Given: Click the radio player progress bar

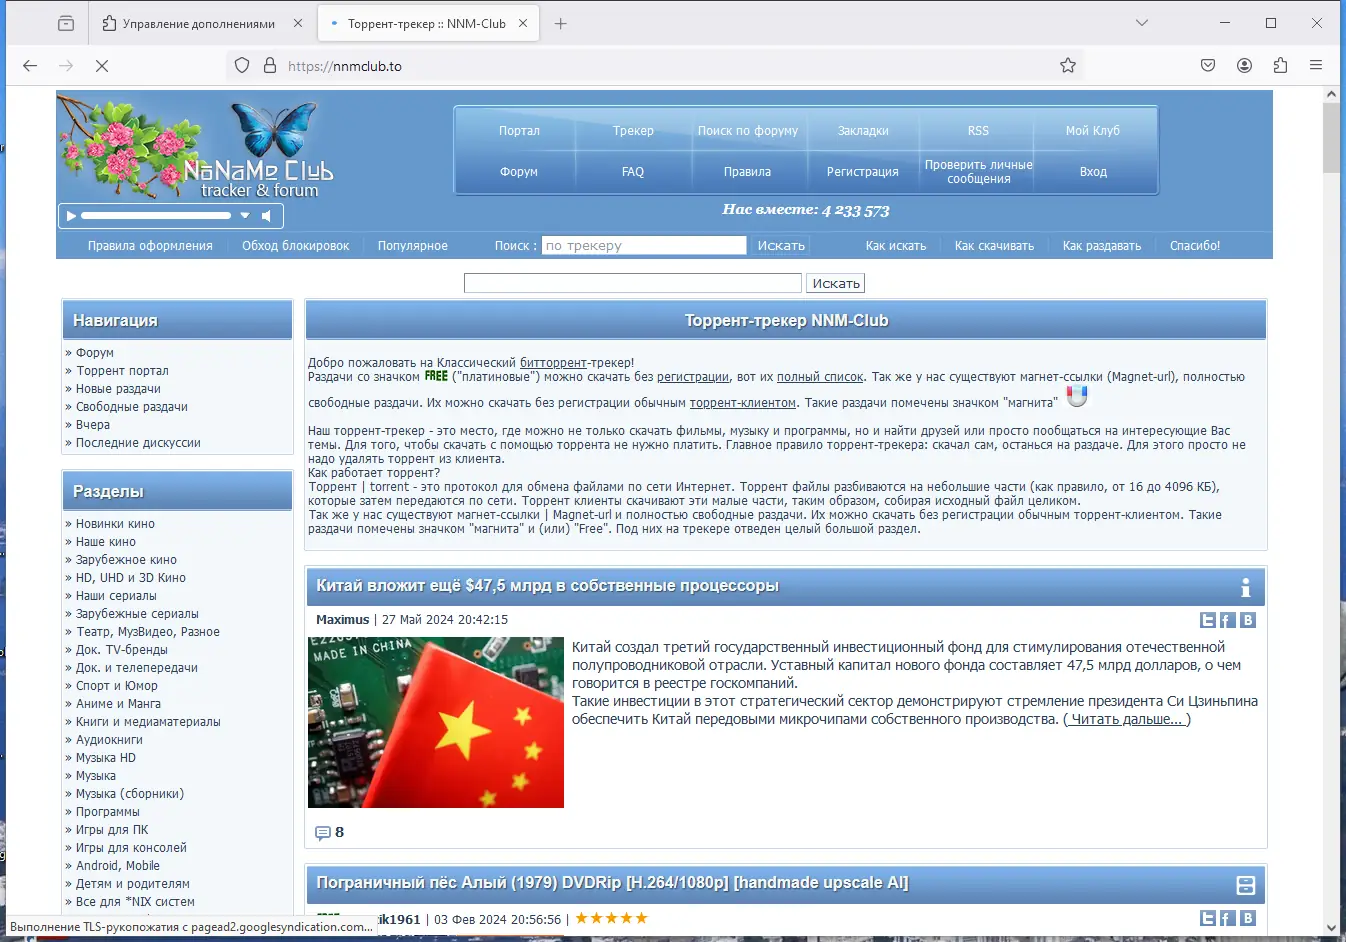Looking at the screenshot, I should click(x=156, y=216).
